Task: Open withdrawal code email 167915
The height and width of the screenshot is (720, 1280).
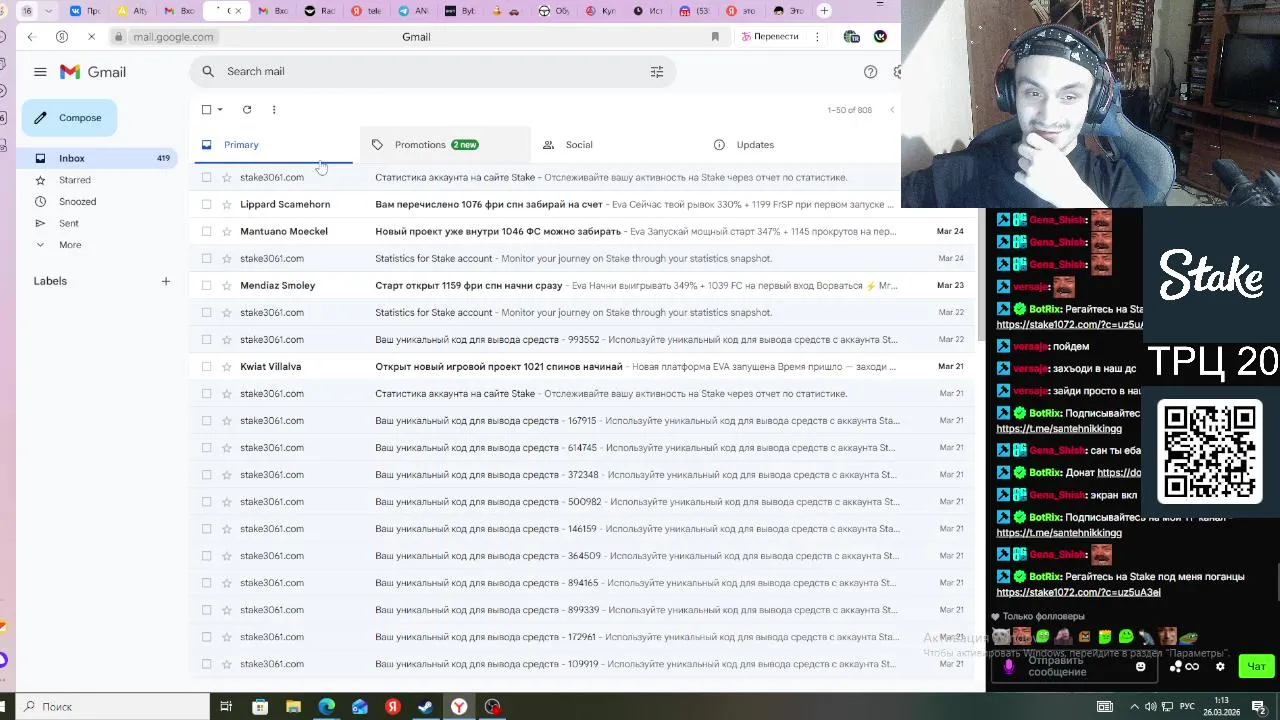Action: [583, 421]
